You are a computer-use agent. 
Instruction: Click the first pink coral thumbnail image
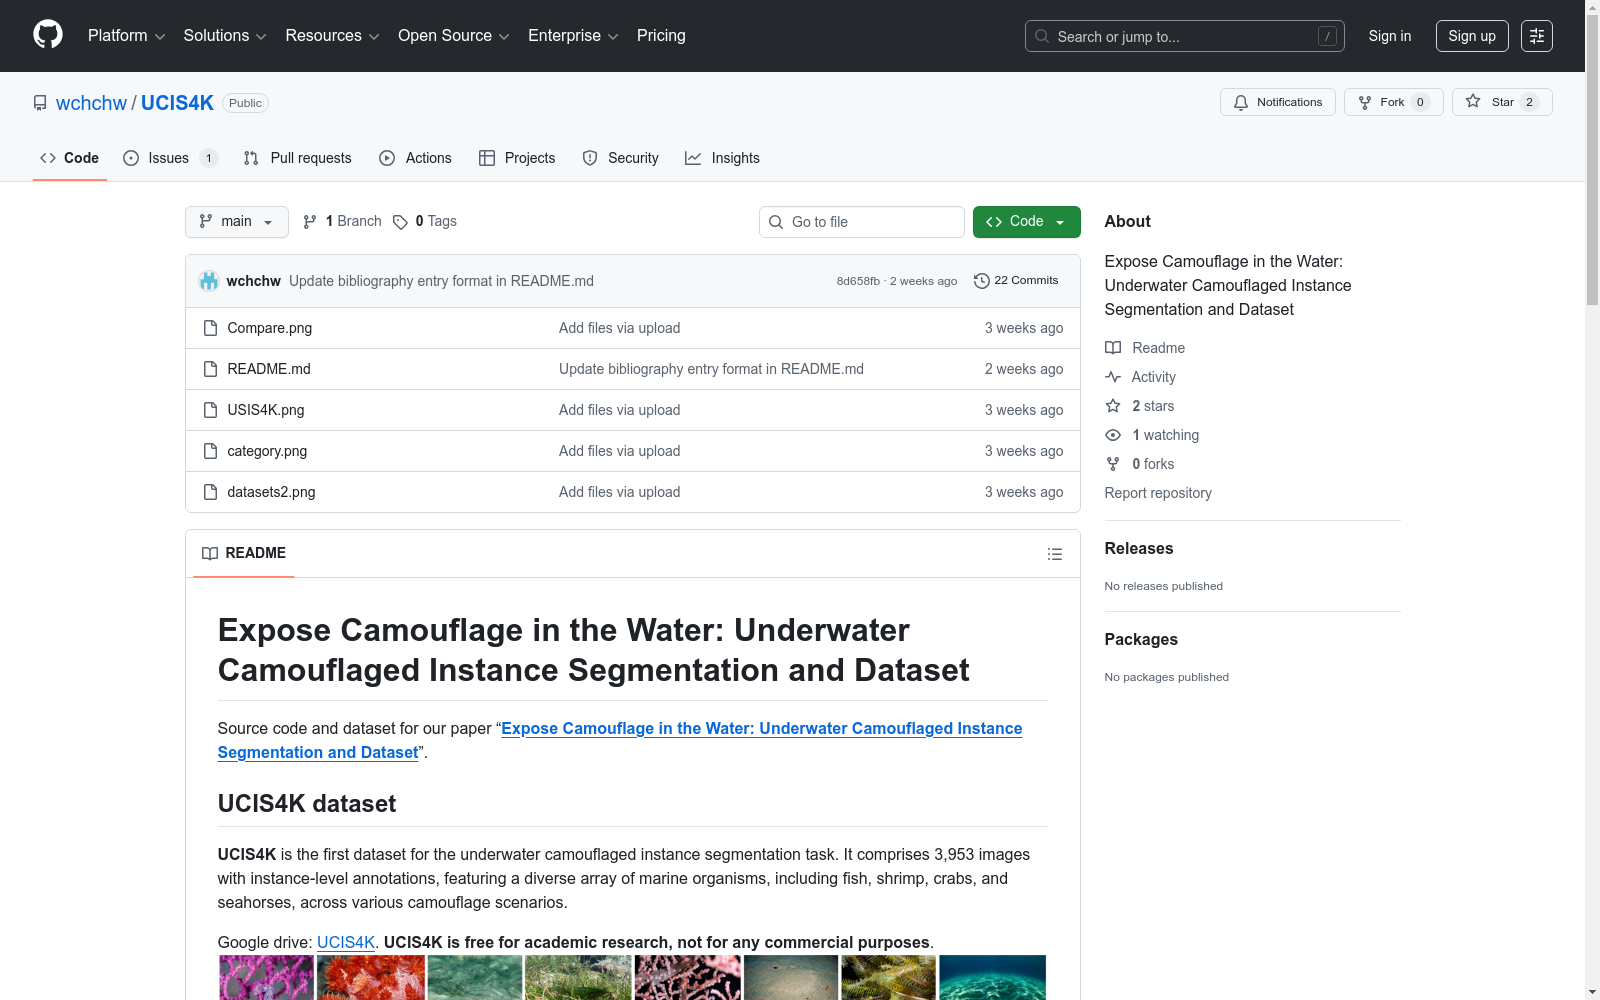266,977
